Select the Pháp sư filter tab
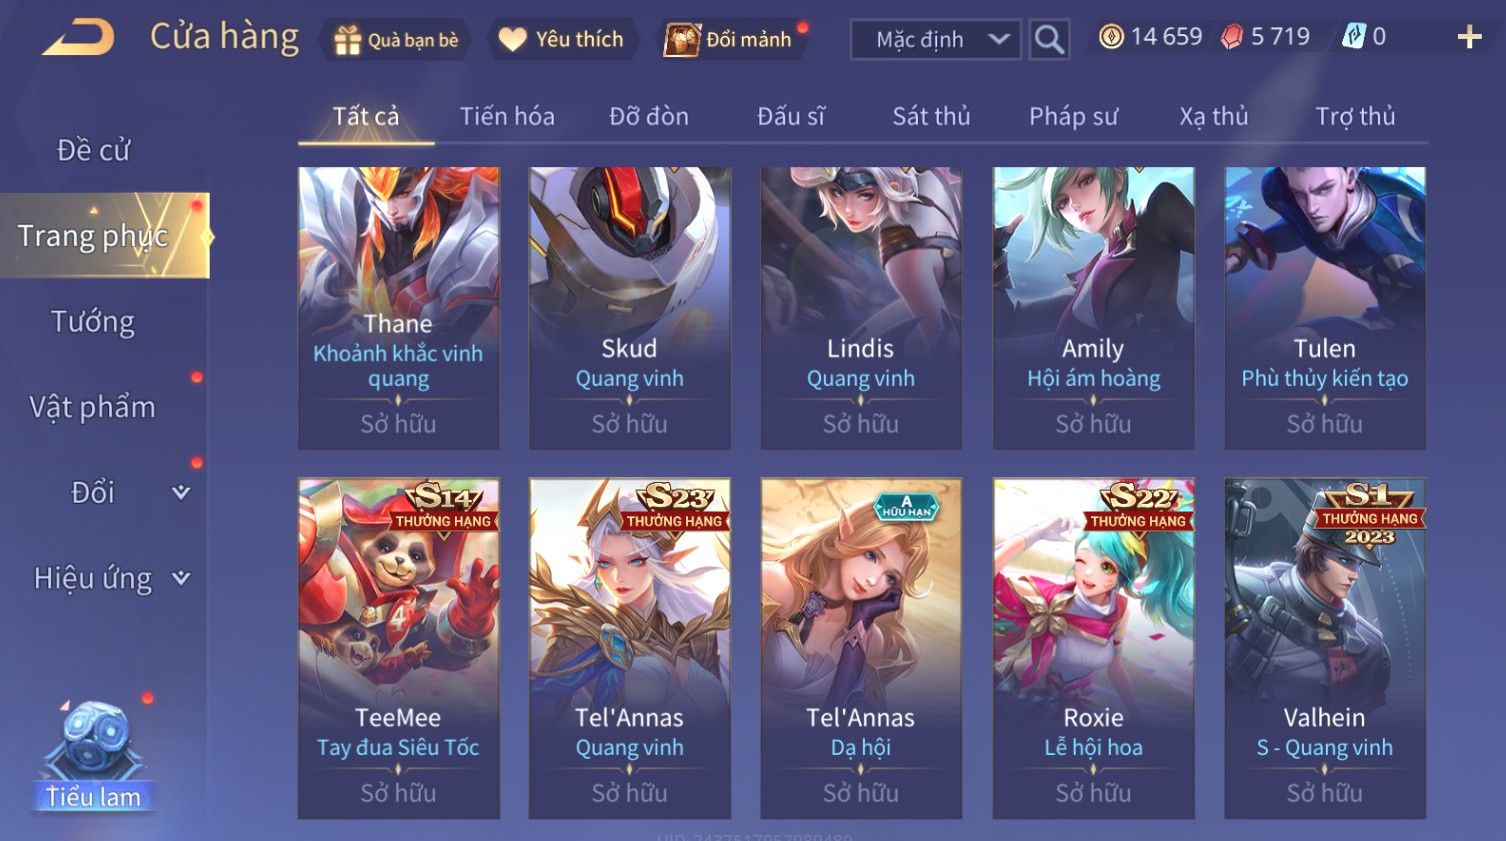 click(x=1073, y=117)
